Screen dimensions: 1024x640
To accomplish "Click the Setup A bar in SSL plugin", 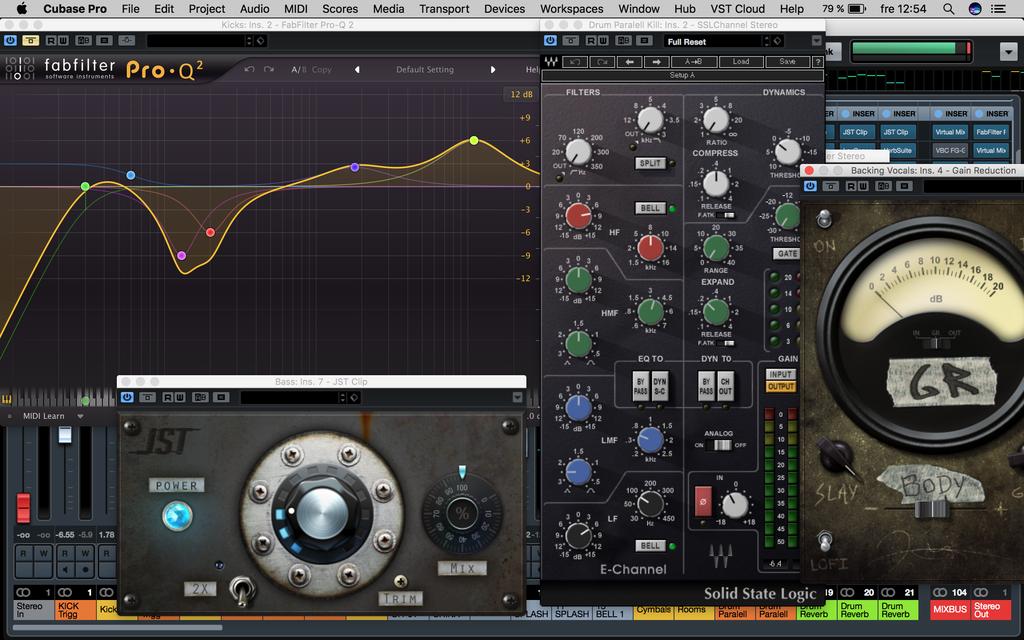I will [x=682, y=75].
